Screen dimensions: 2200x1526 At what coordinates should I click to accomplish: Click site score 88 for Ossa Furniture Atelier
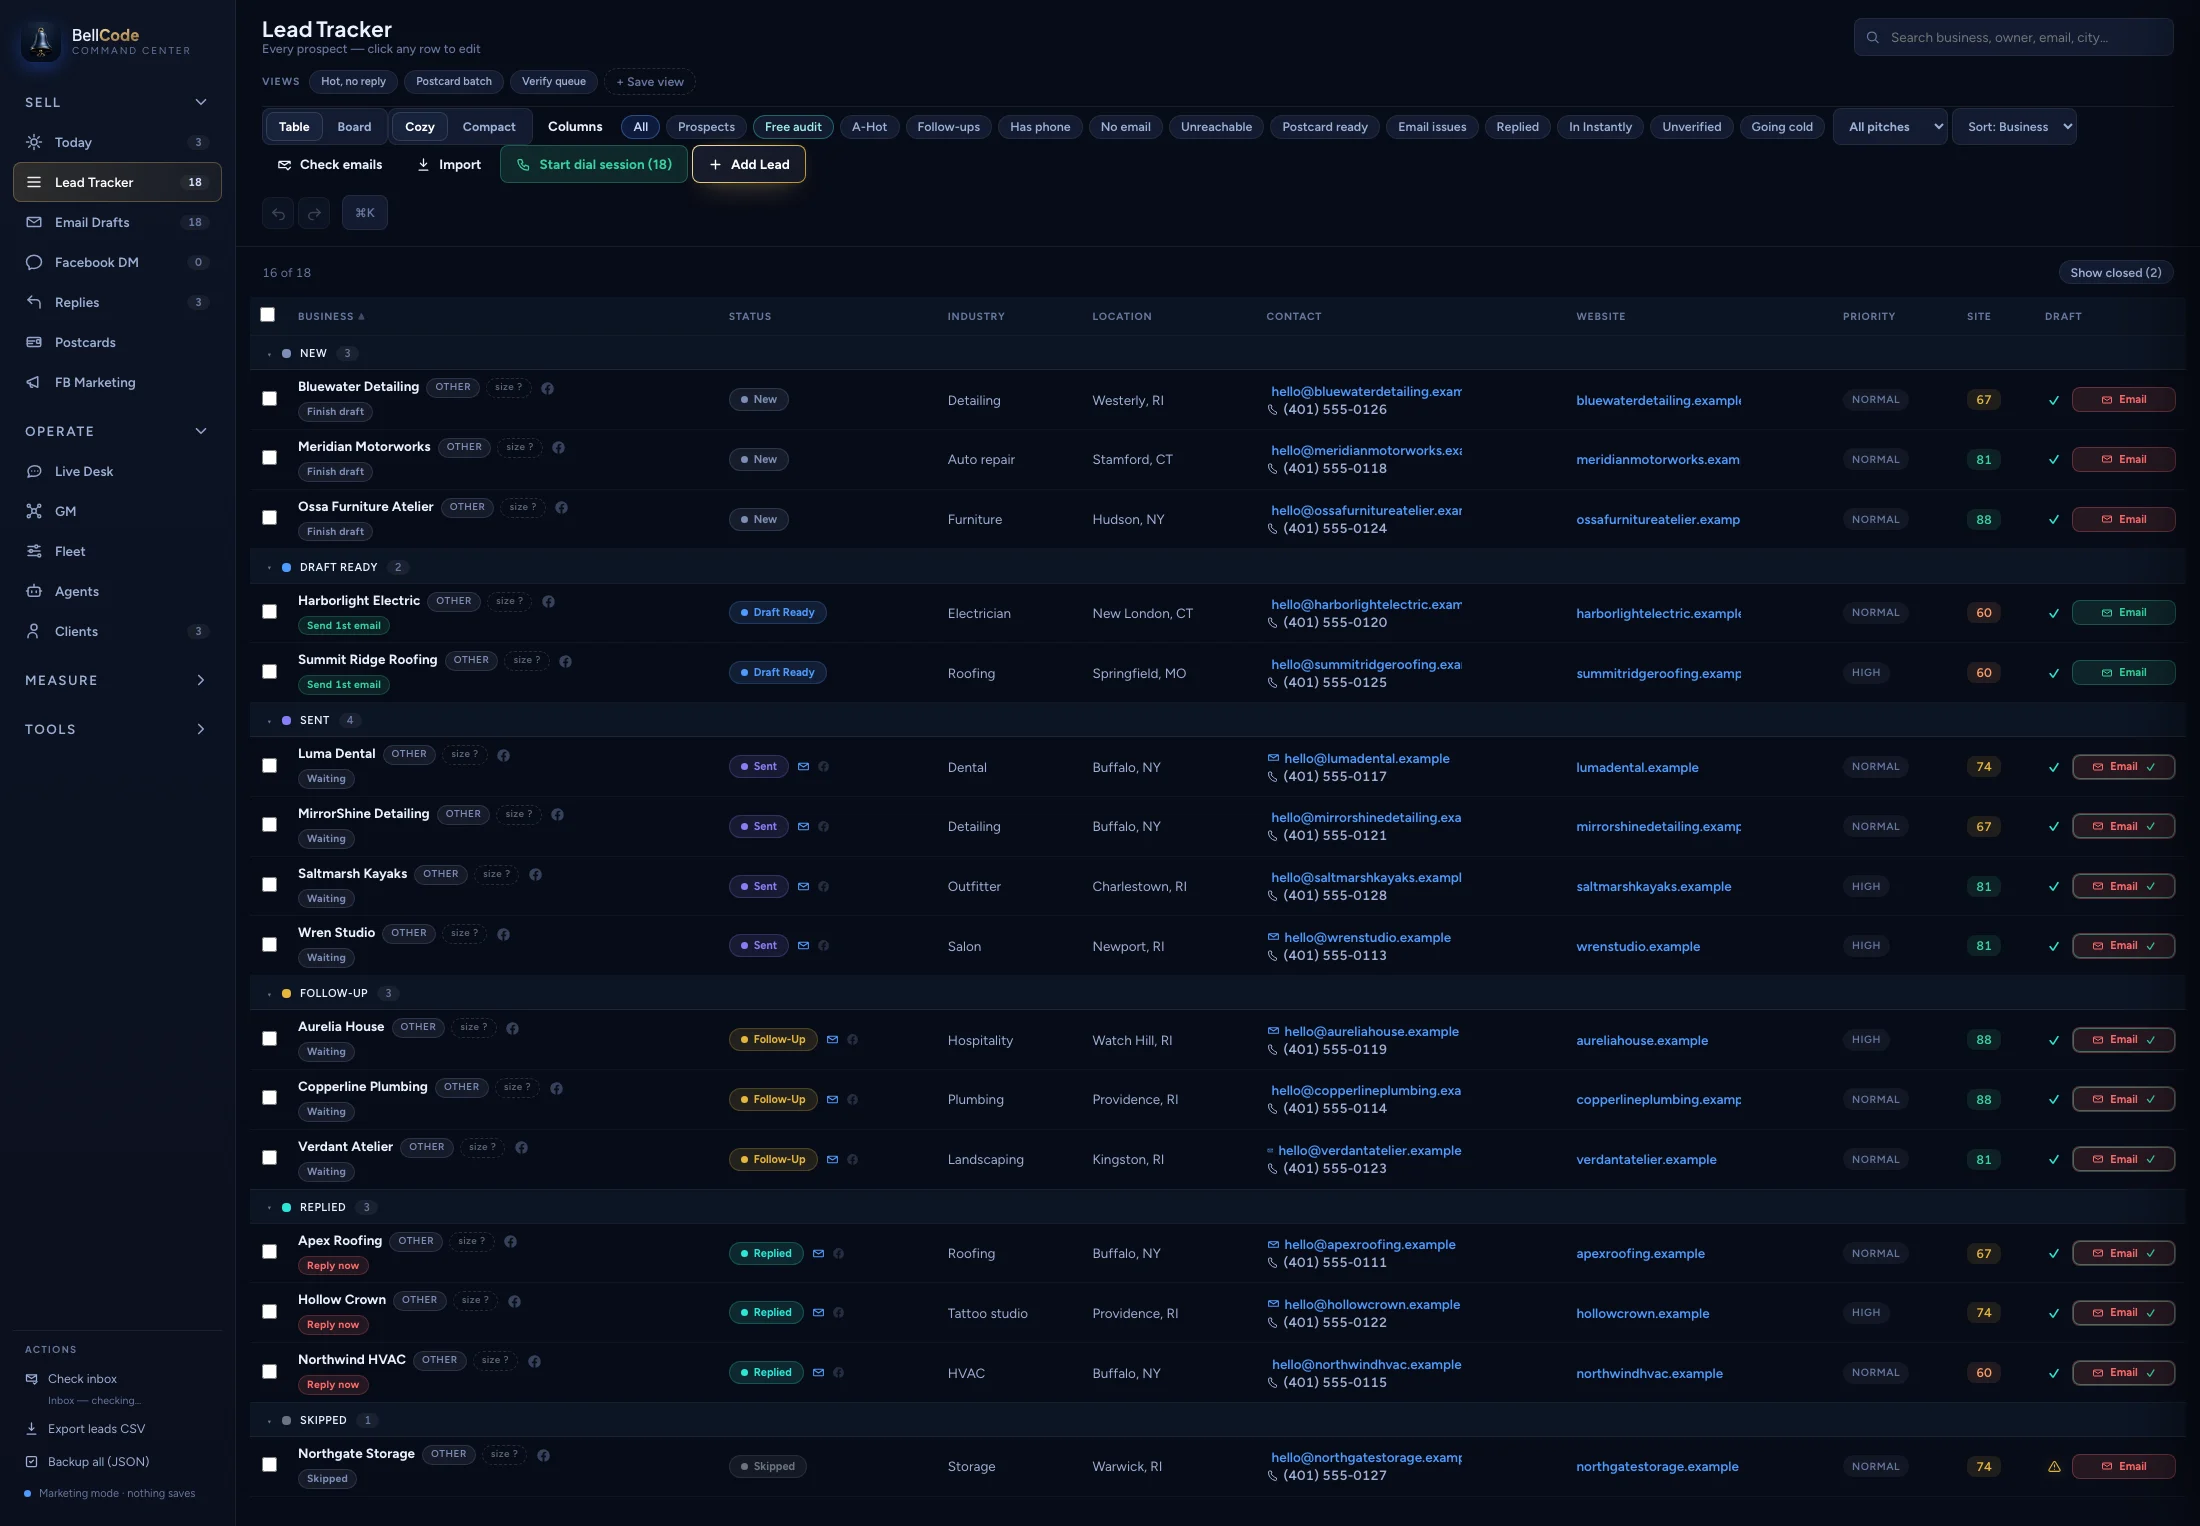coord(1984,520)
